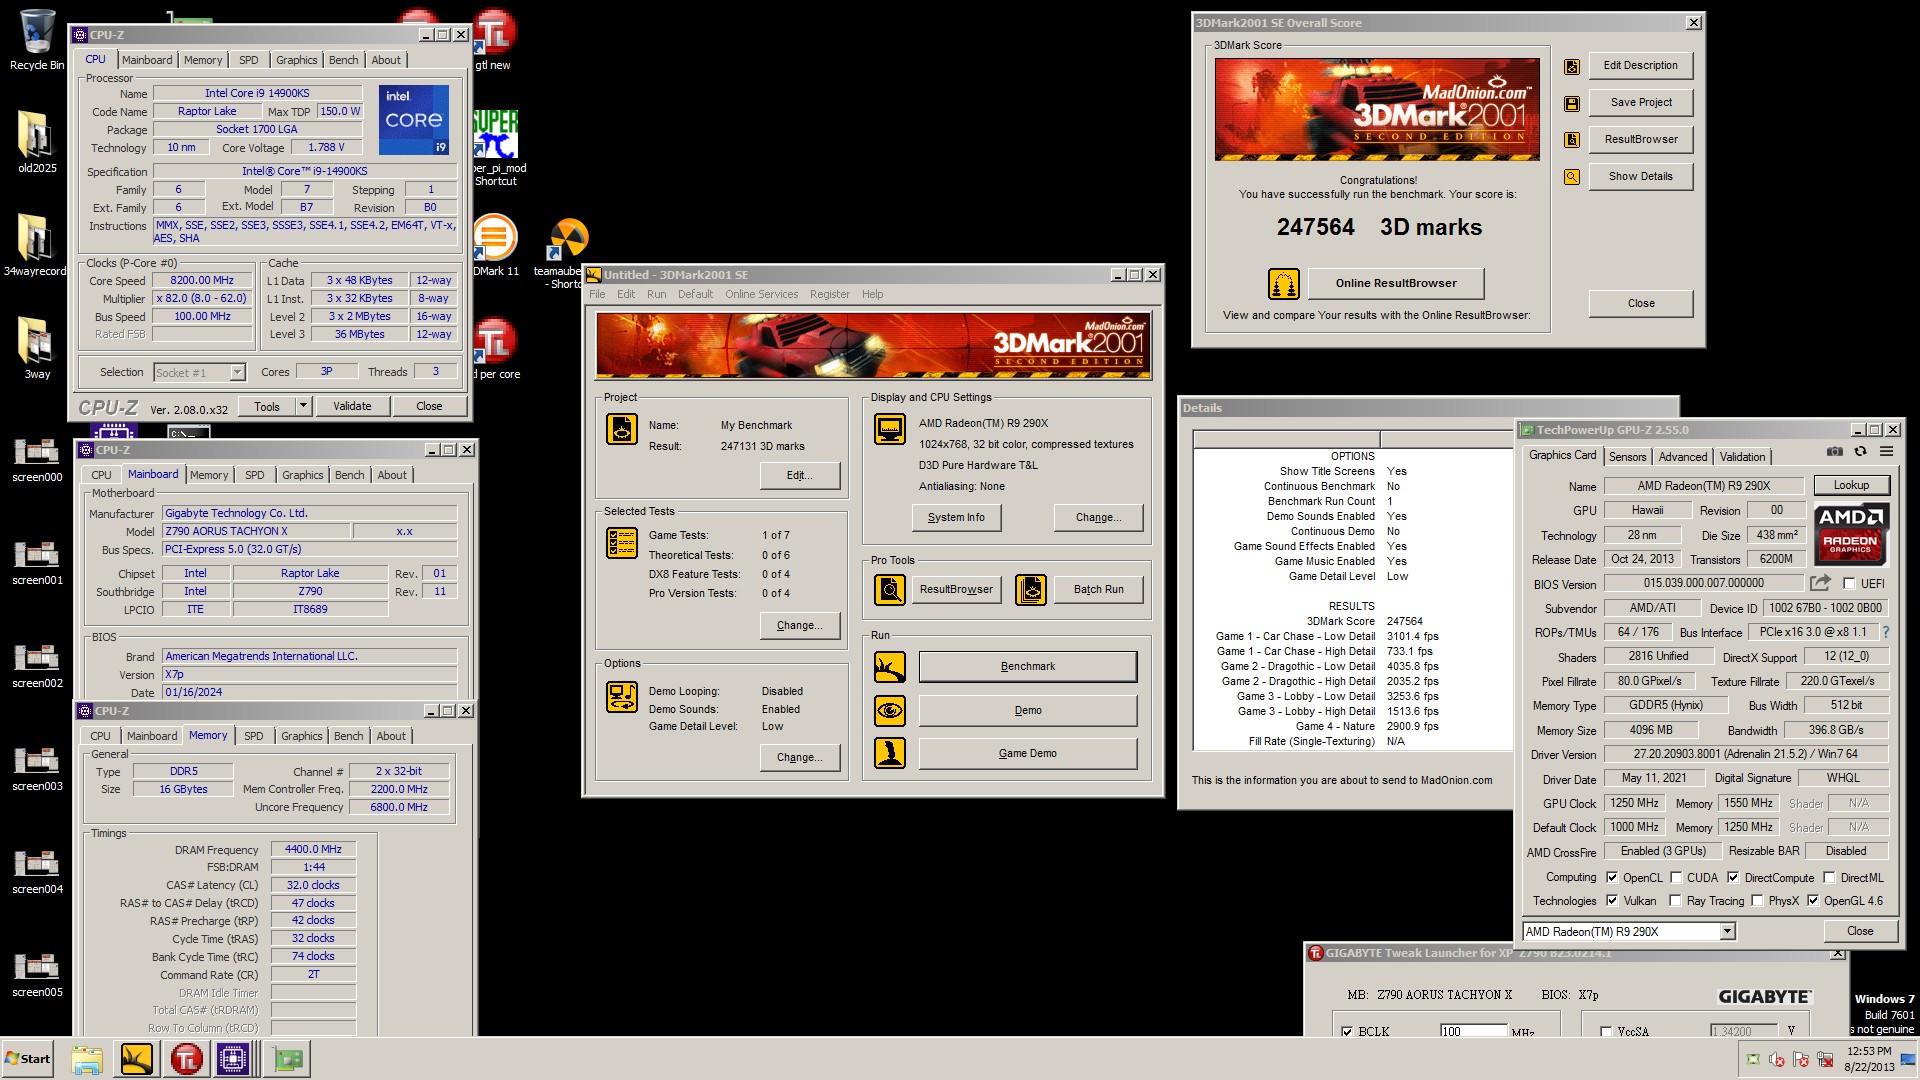Click the Batch Run icon
Screen dimensions: 1920x1080
(1031, 590)
